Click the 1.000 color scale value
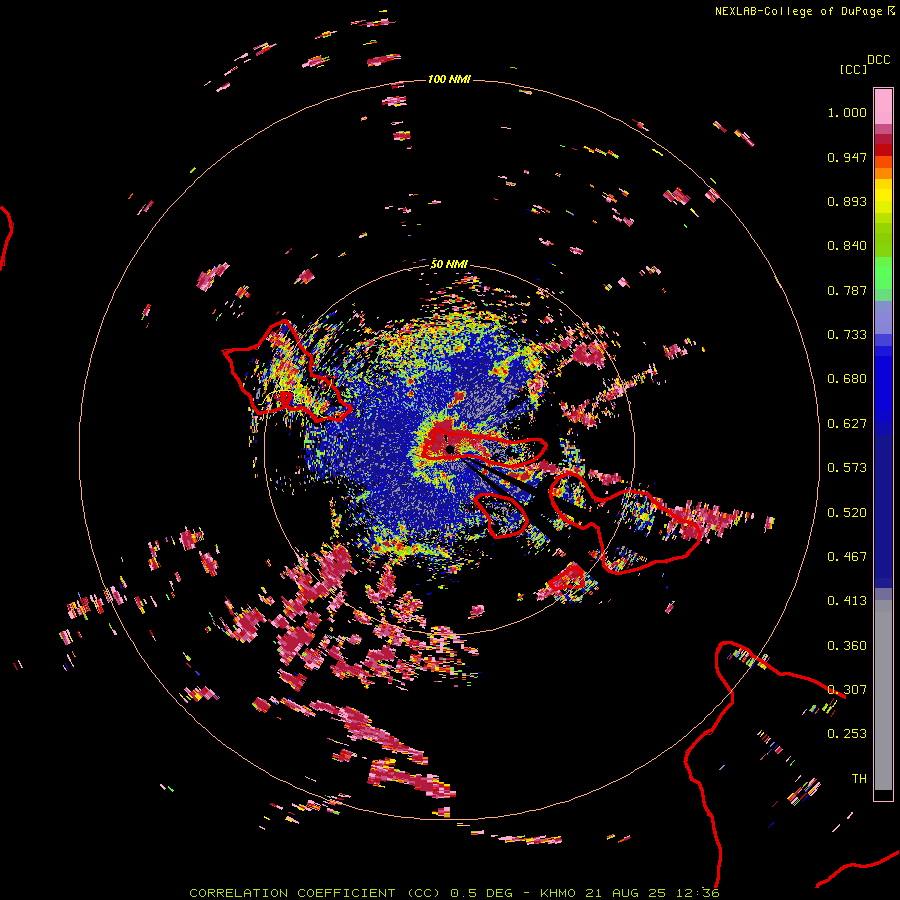 pyautogui.click(x=847, y=112)
